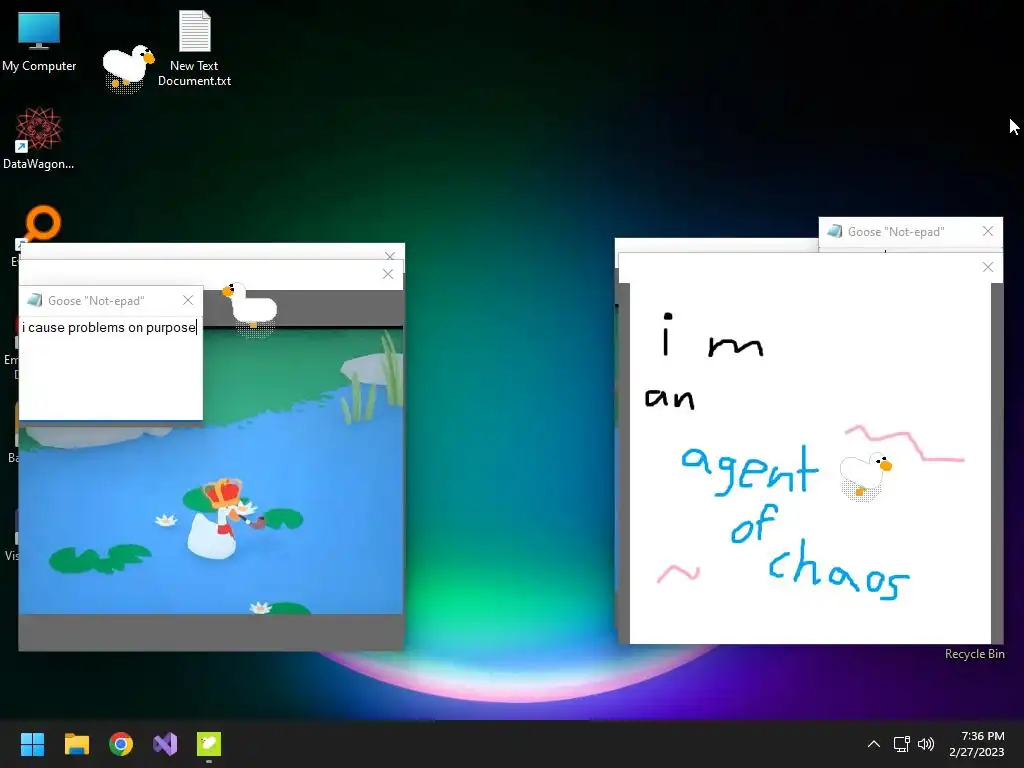Click the goose sitting beside My Computer

127,68
